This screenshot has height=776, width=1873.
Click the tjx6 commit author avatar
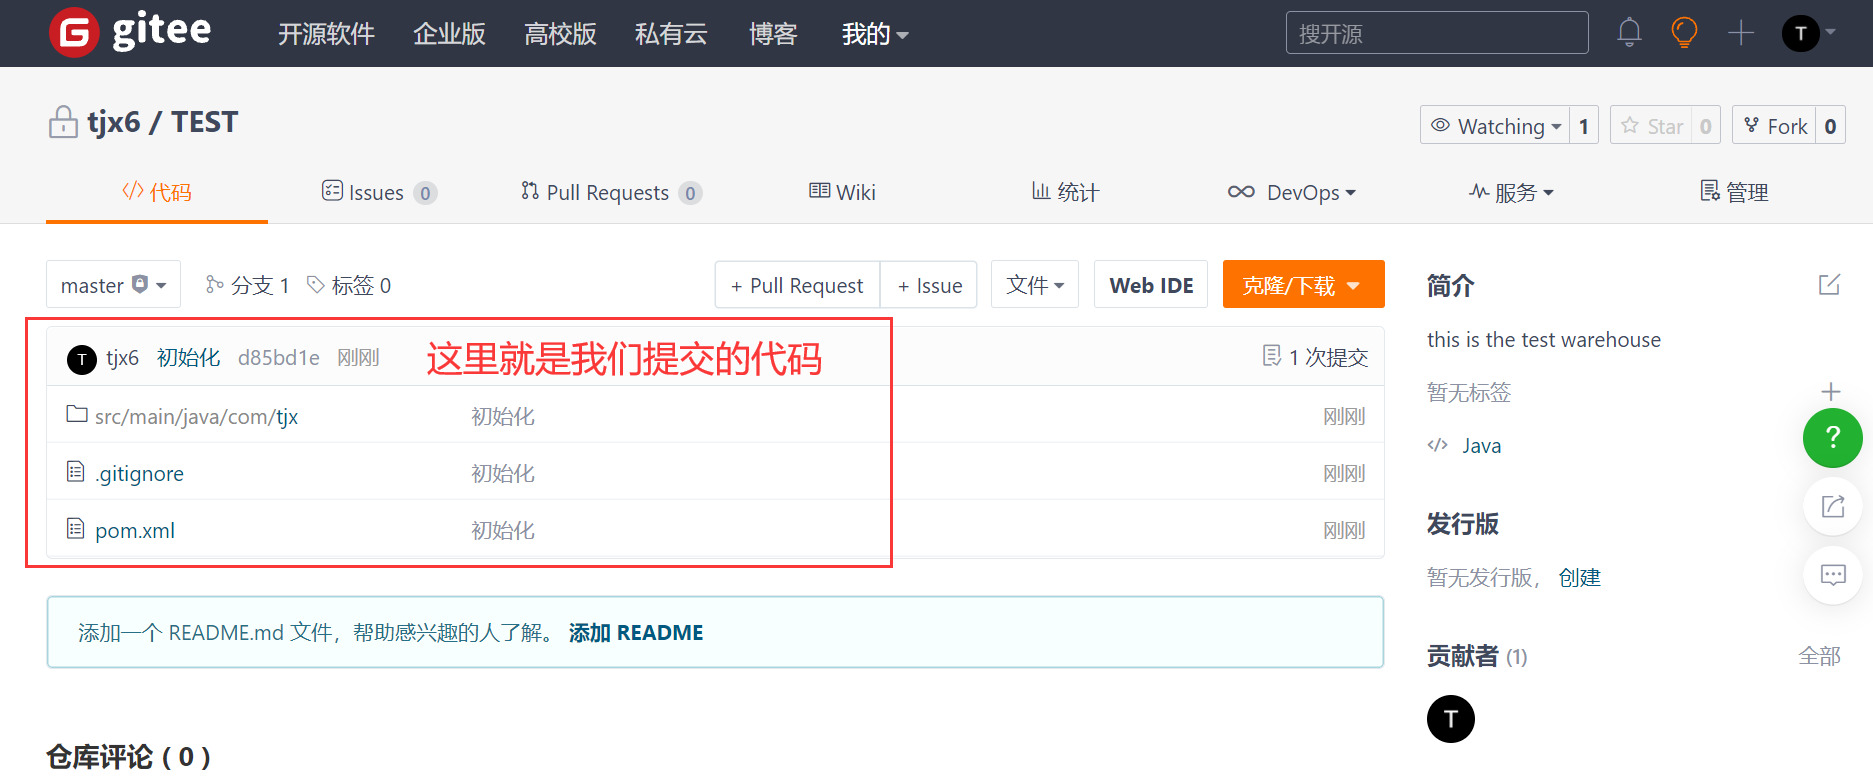[82, 358]
